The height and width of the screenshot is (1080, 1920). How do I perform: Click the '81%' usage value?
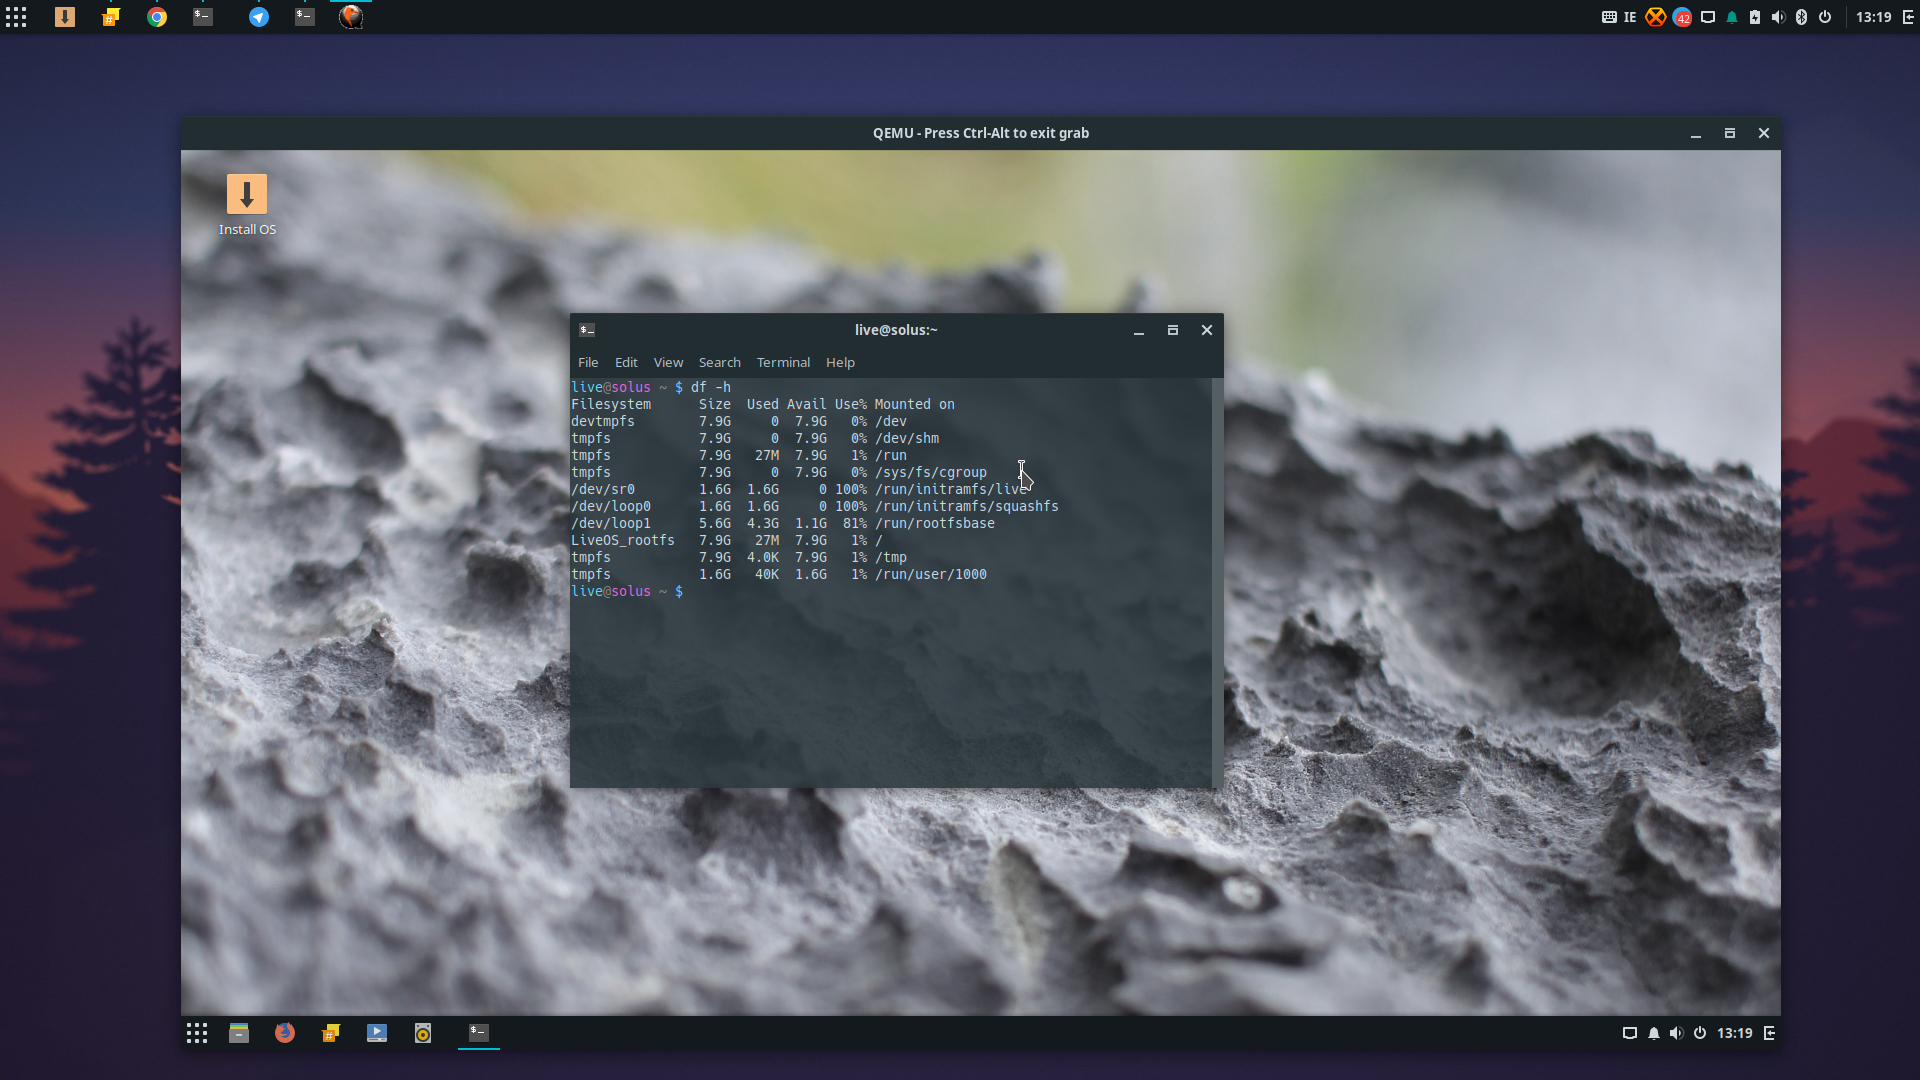[855, 523]
